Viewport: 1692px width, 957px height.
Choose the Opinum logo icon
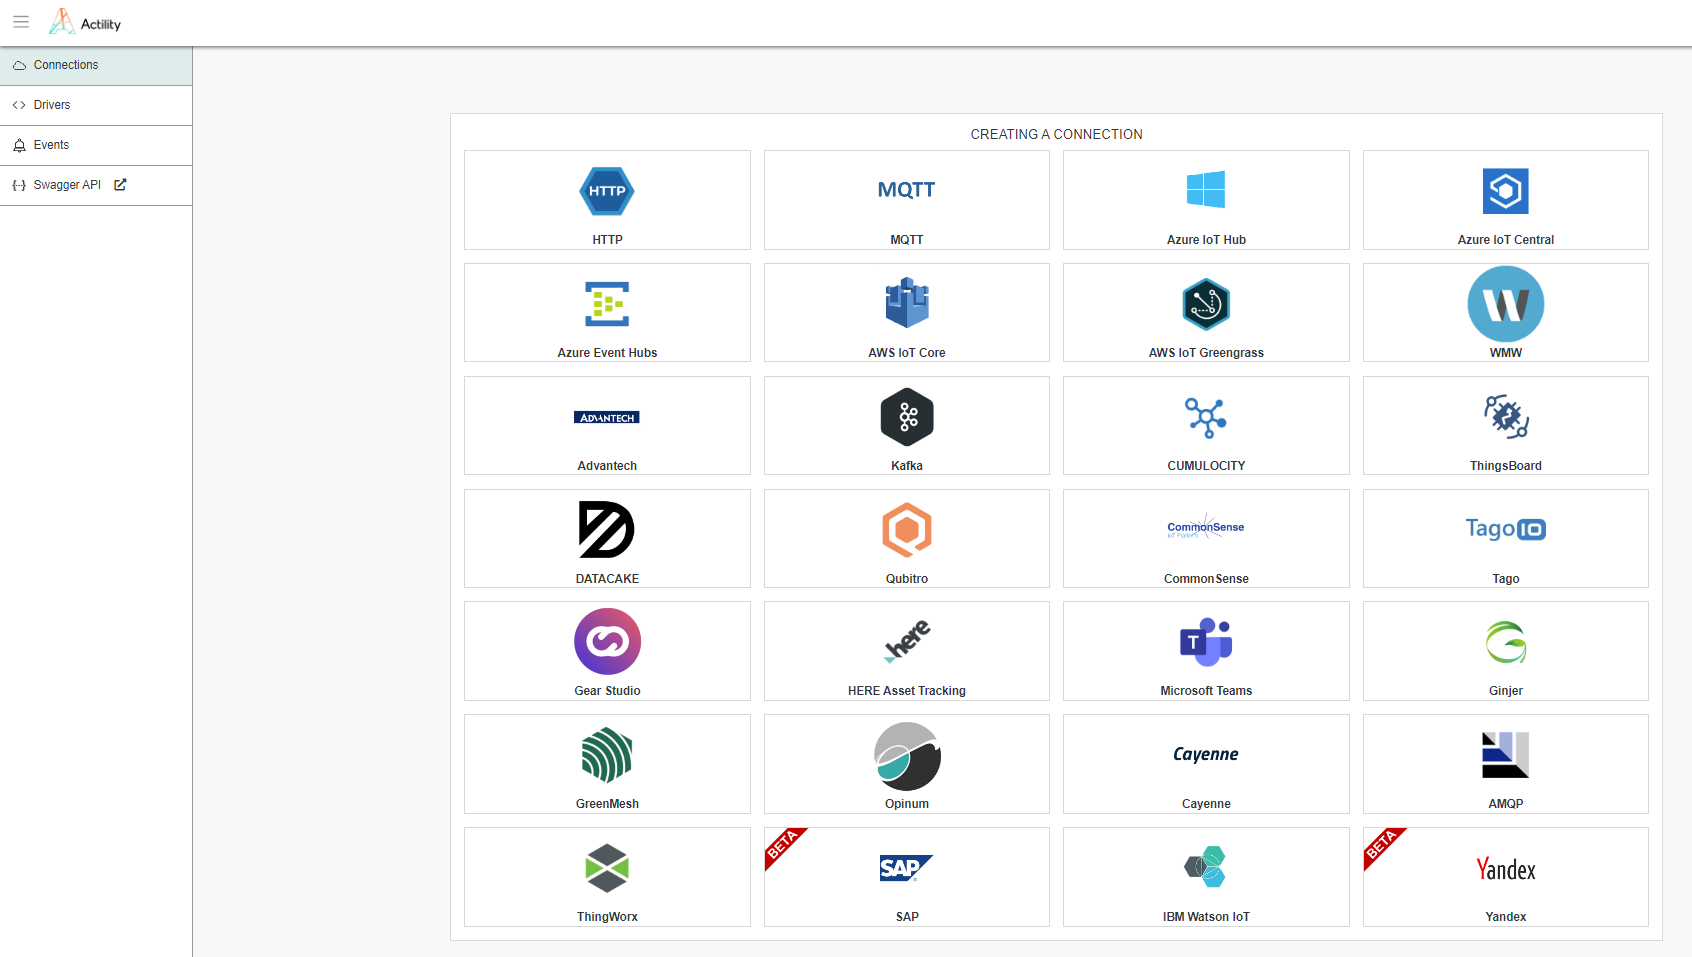pos(907,757)
